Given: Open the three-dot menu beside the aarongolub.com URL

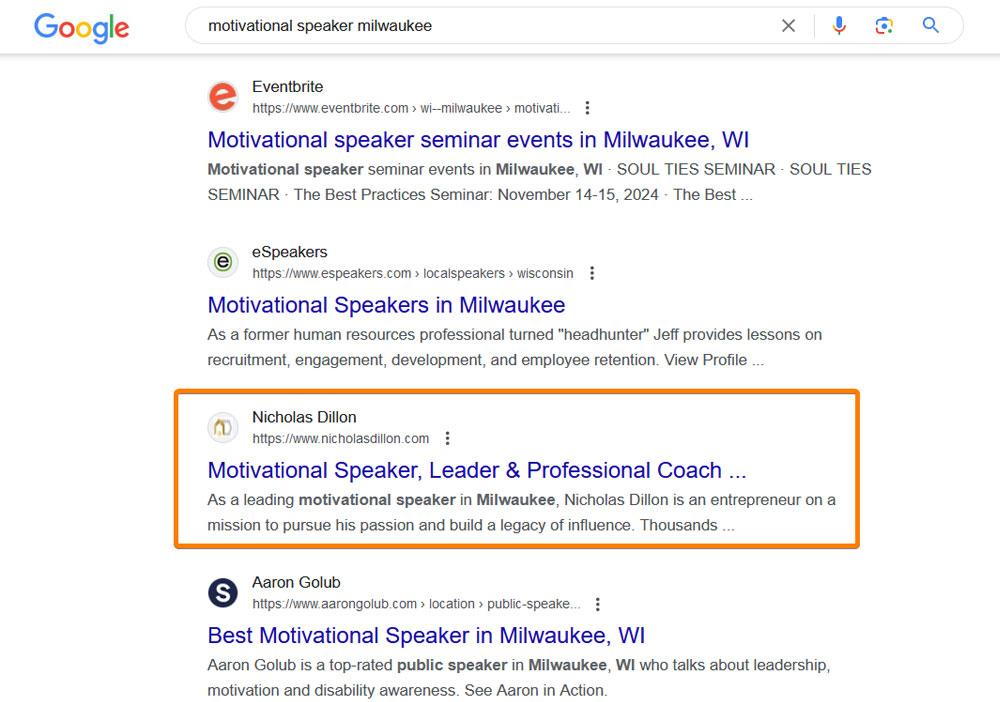Looking at the screenshot, I should (x=598, y=604).
